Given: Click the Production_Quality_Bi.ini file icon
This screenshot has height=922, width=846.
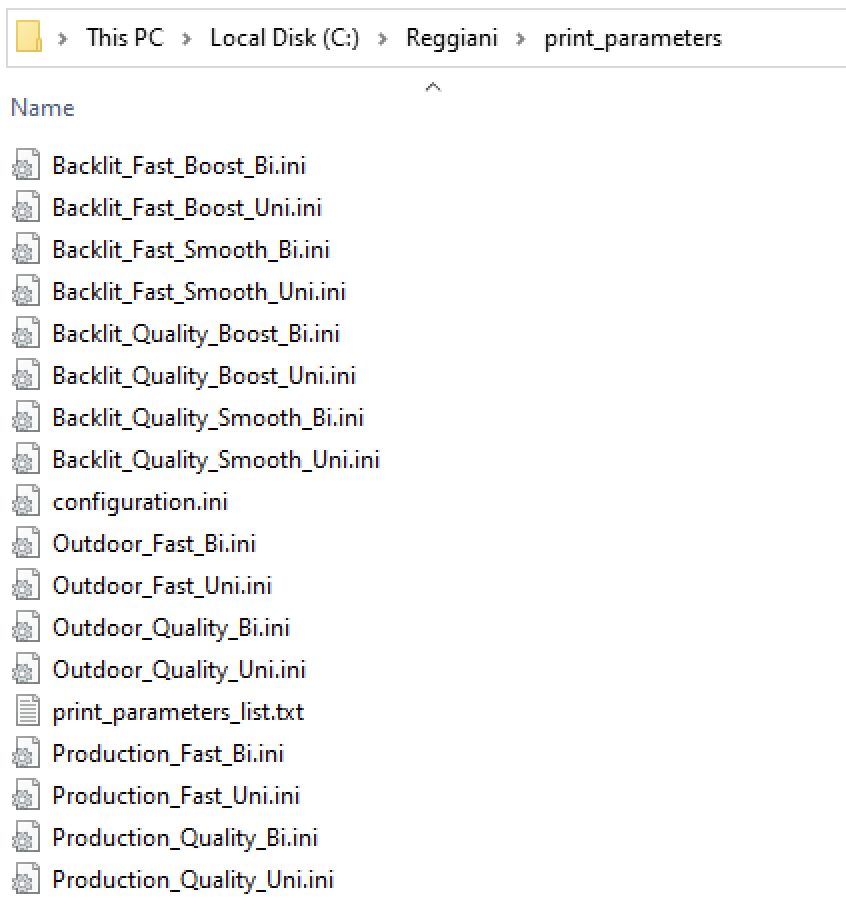Looking at the screenshot, I should [26, 838].
